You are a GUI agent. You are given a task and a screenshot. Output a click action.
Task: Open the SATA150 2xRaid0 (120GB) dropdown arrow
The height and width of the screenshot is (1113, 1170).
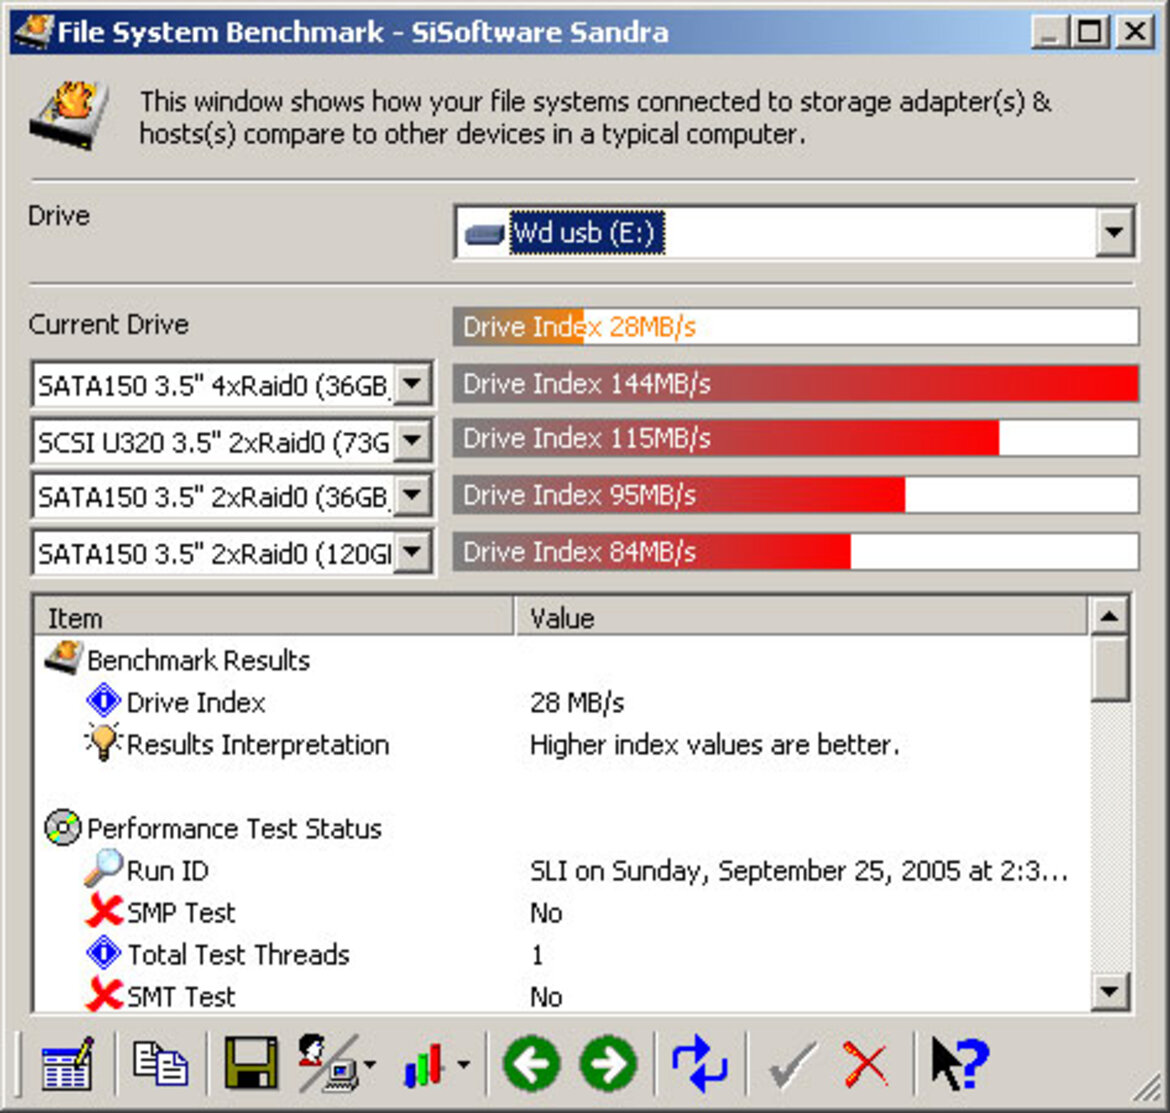point(412,553)
